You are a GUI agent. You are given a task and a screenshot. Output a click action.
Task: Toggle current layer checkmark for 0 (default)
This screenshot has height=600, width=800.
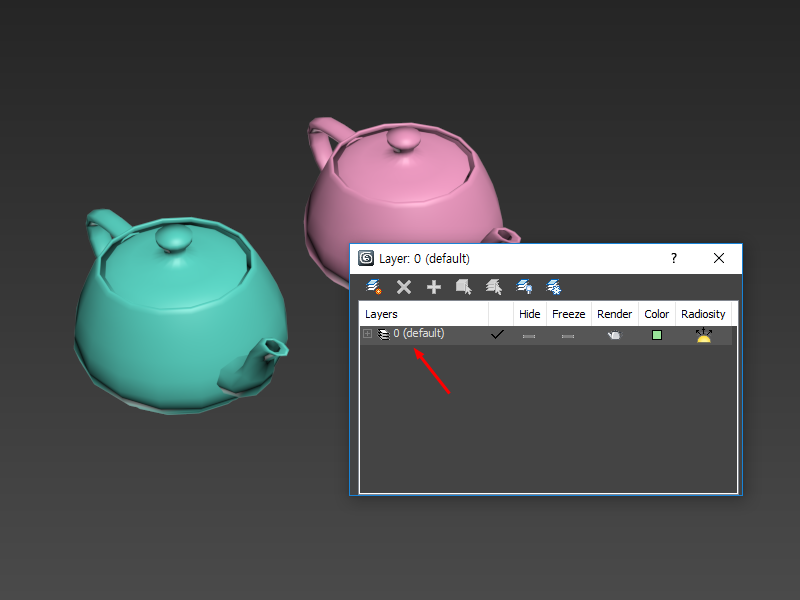coord(497,335)
